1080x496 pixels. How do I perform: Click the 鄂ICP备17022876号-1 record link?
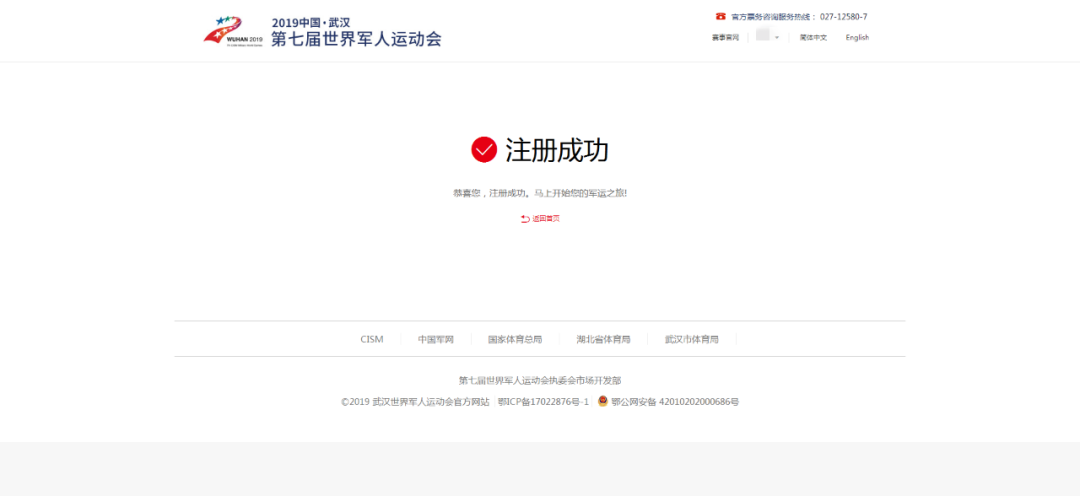[x=543, y=401]
